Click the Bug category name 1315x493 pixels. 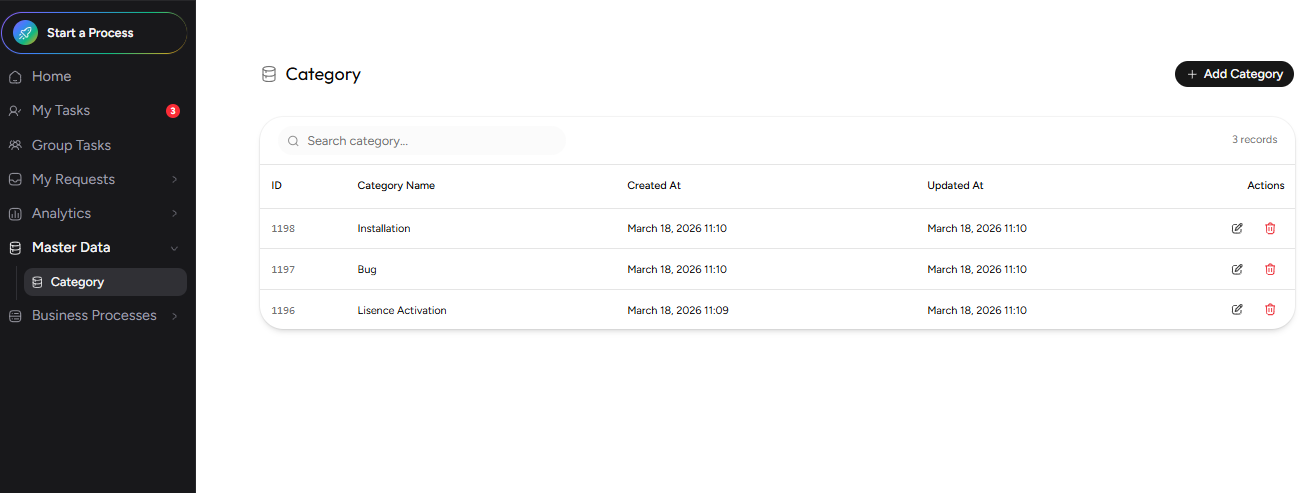tap(367, 270)
